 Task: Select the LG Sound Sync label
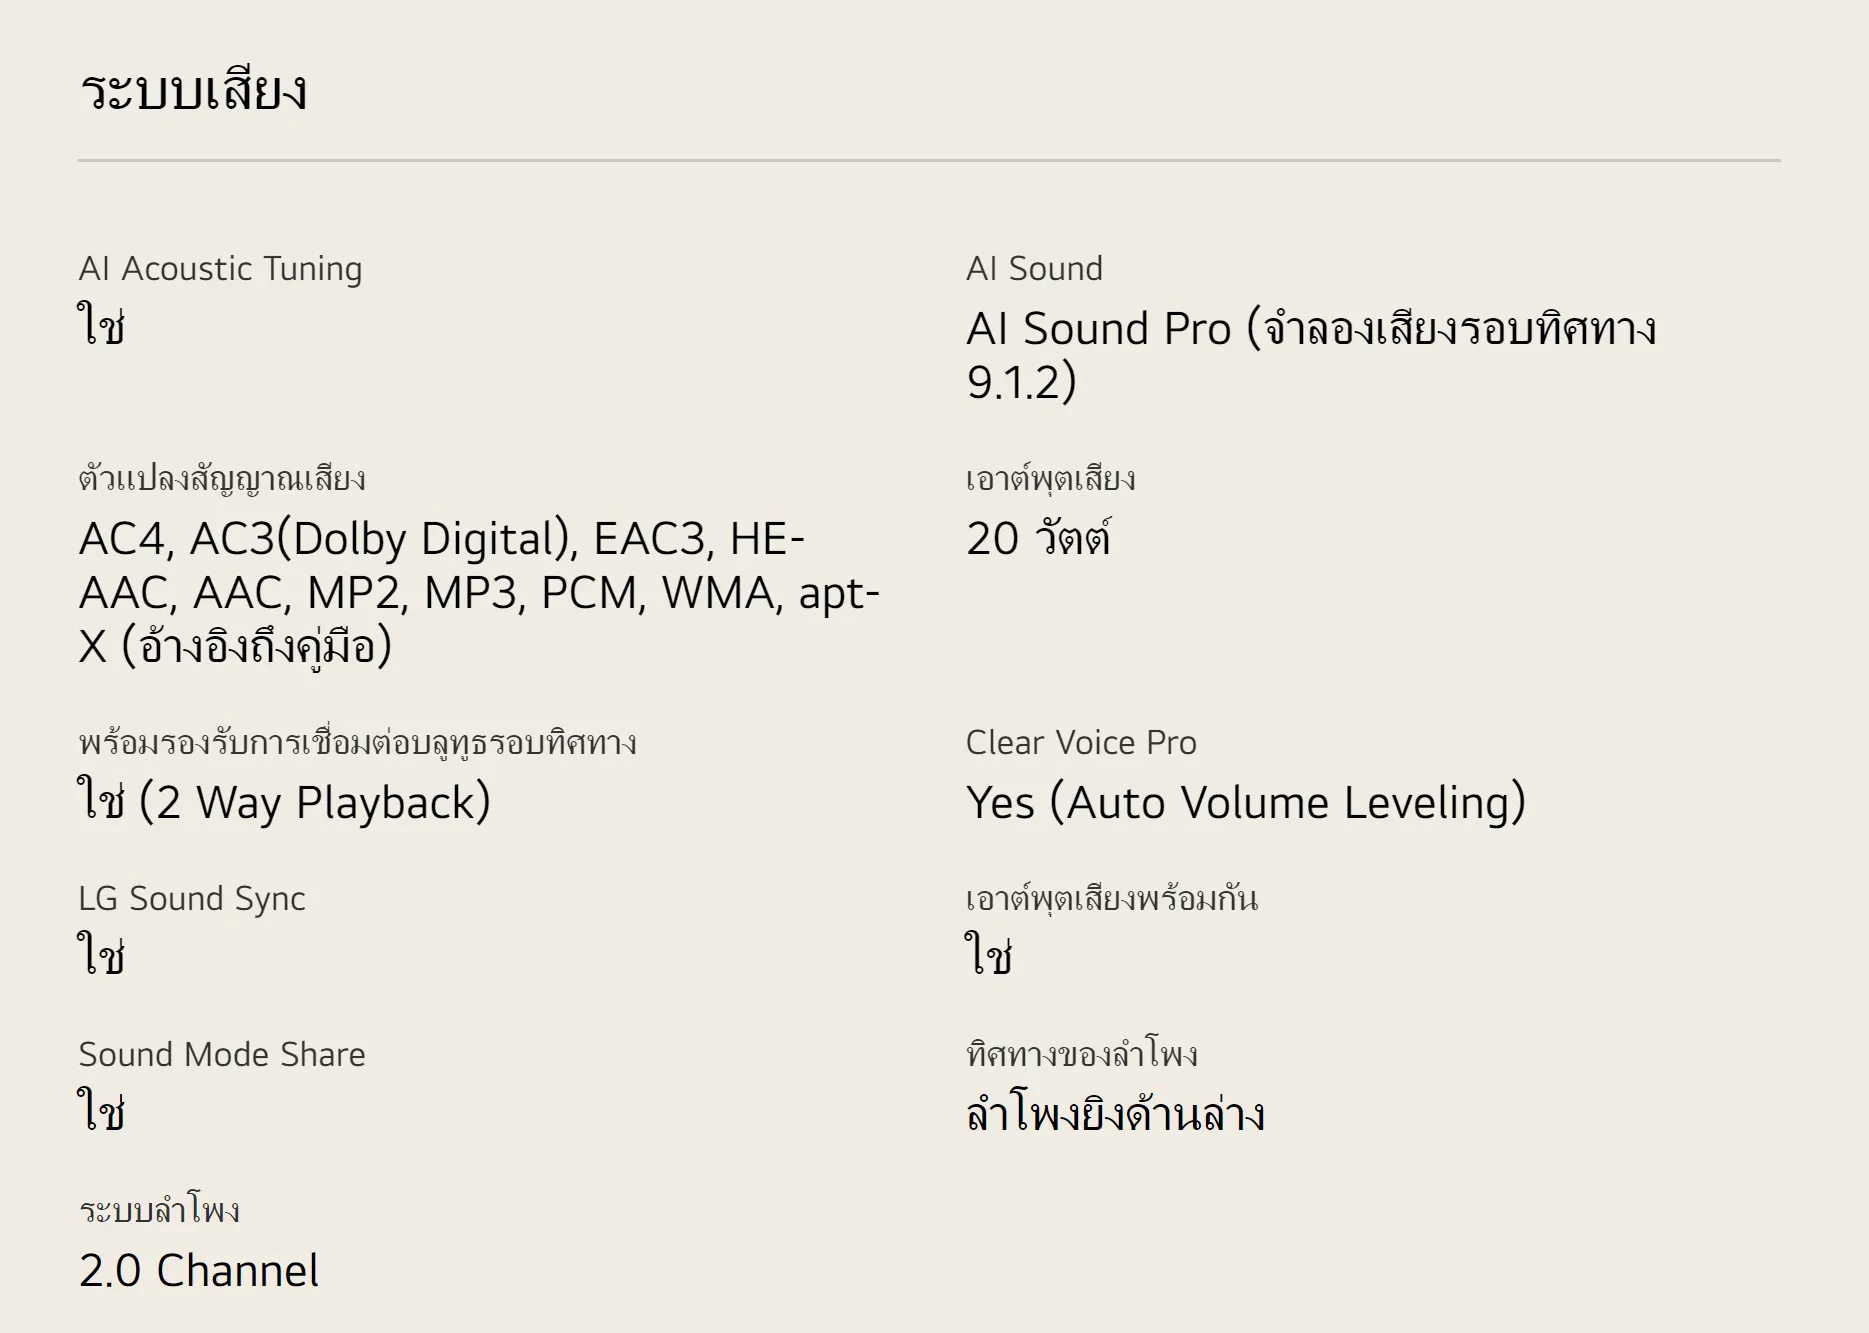click(x=191, y=899)
